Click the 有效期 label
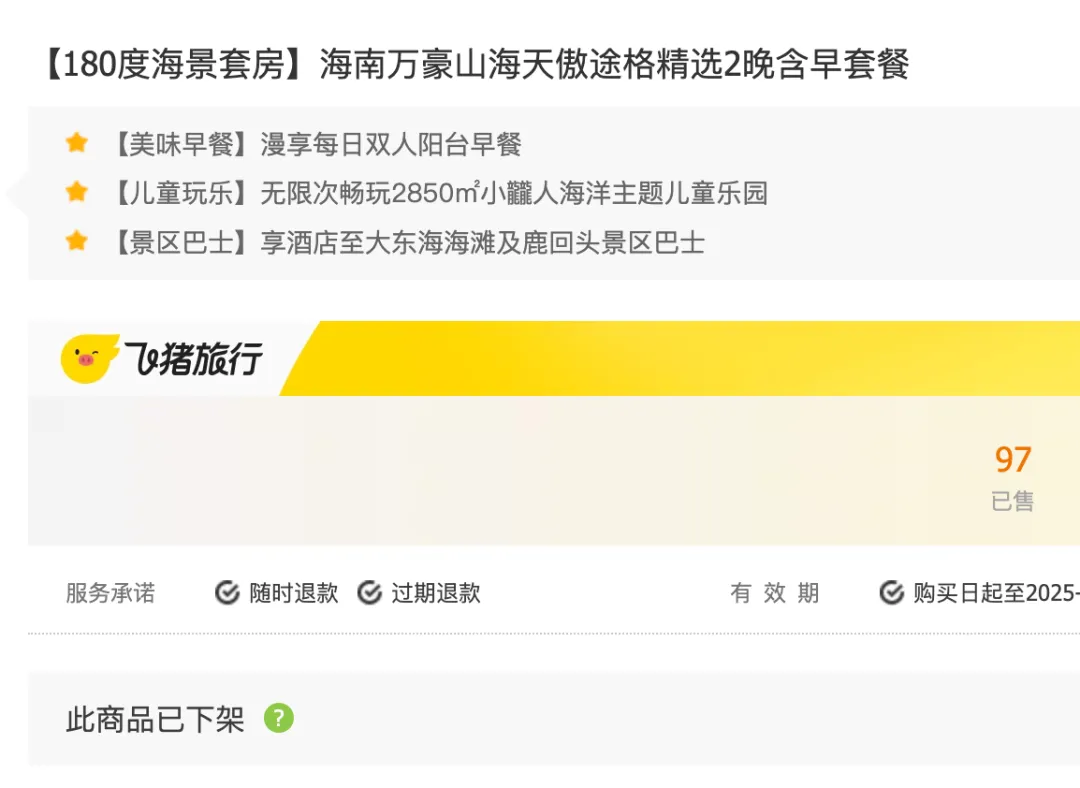This screenshot has width=1080, height=788. [774, 593]
